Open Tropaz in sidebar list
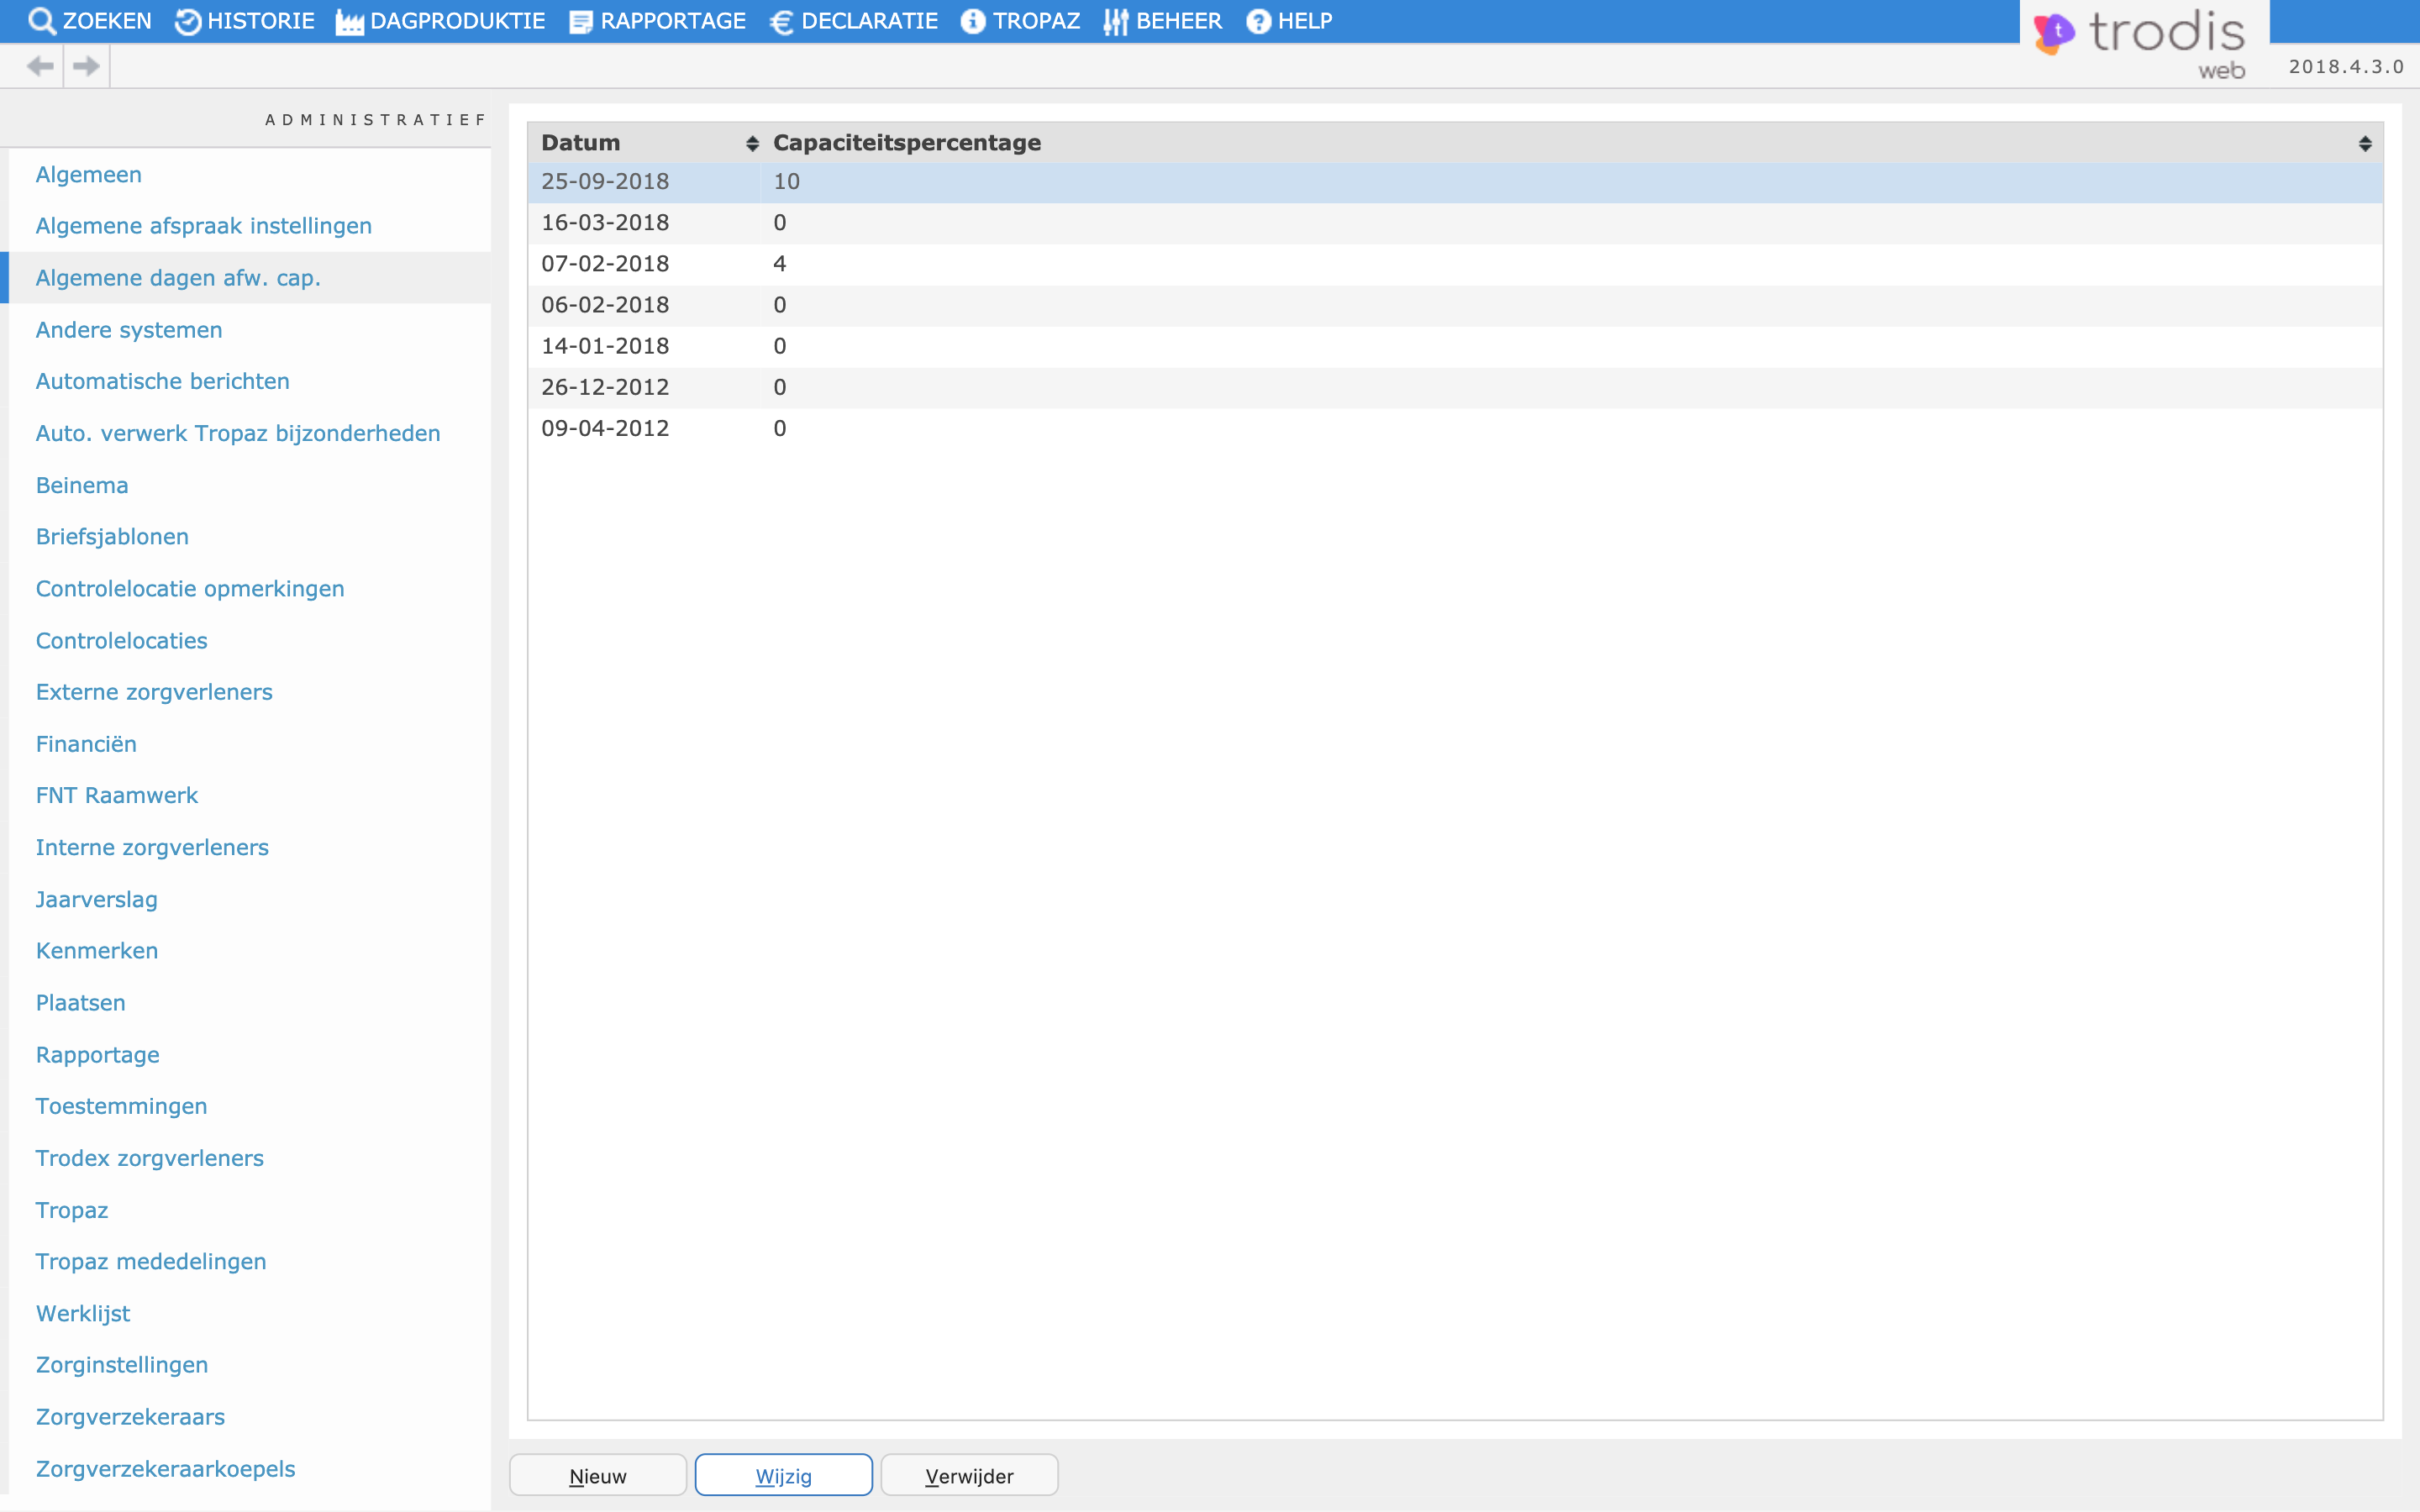 click(x=72, y=1210)
